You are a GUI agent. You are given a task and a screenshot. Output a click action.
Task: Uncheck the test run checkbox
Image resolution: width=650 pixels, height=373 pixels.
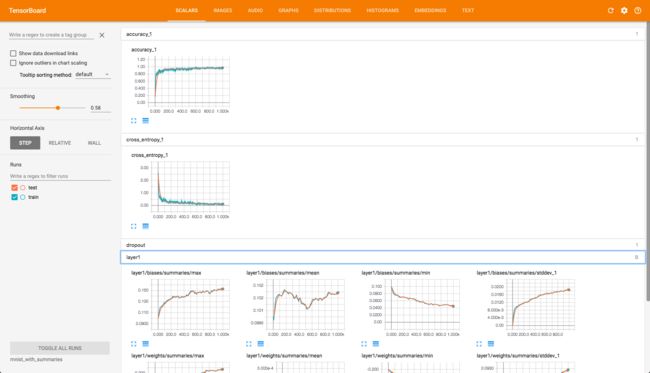click(15, 188)
